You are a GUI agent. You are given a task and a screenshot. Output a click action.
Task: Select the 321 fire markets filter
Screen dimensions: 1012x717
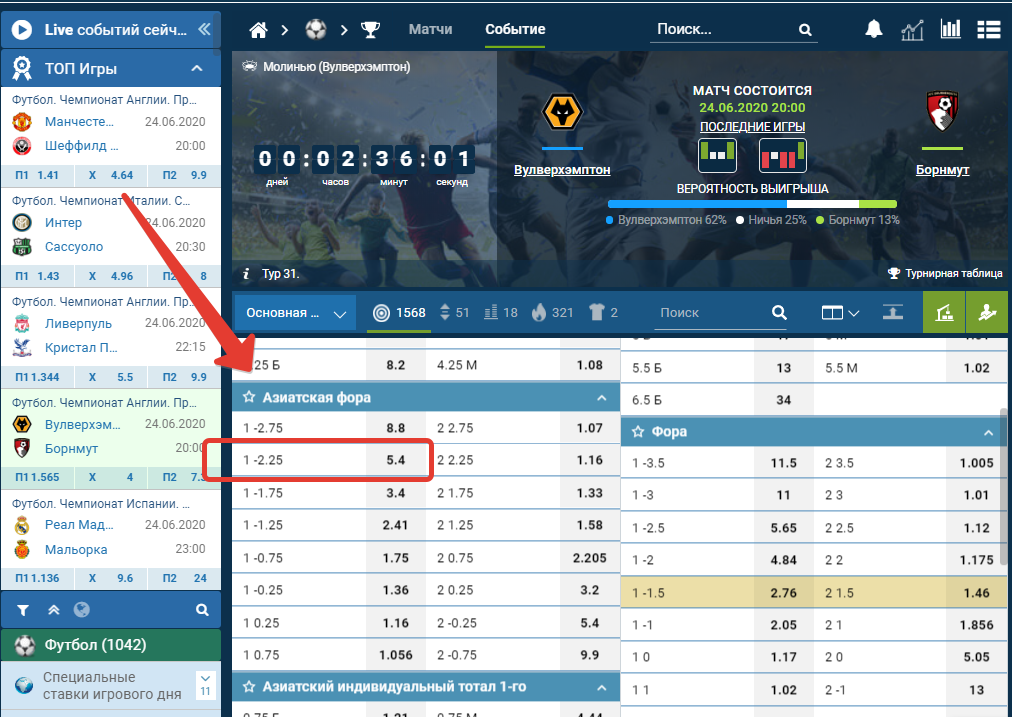pyautogui.click(x=552, y=313)
